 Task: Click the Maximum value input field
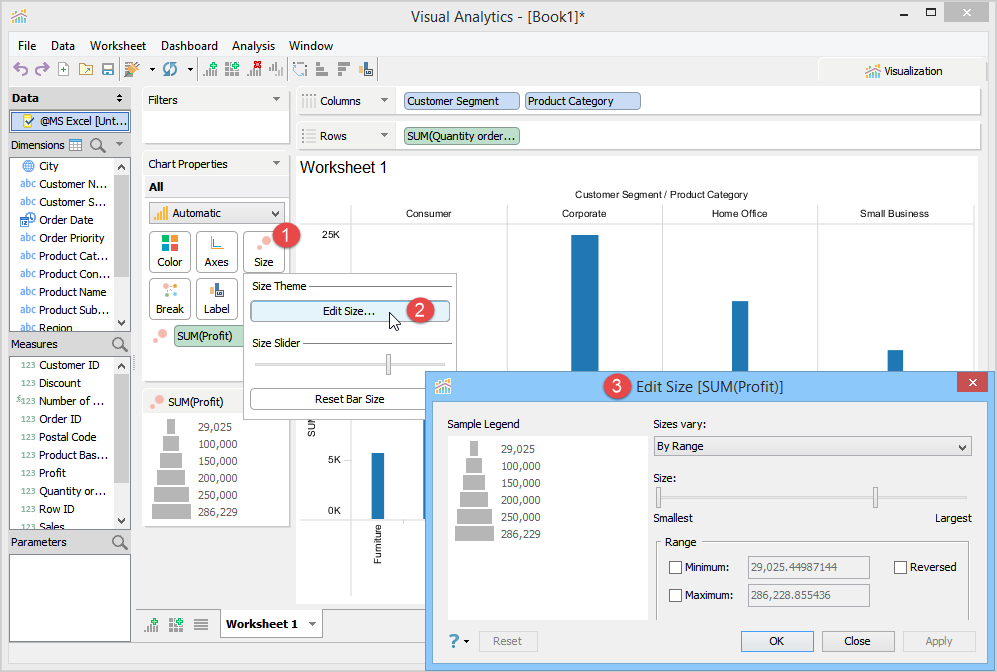[808, 595]
